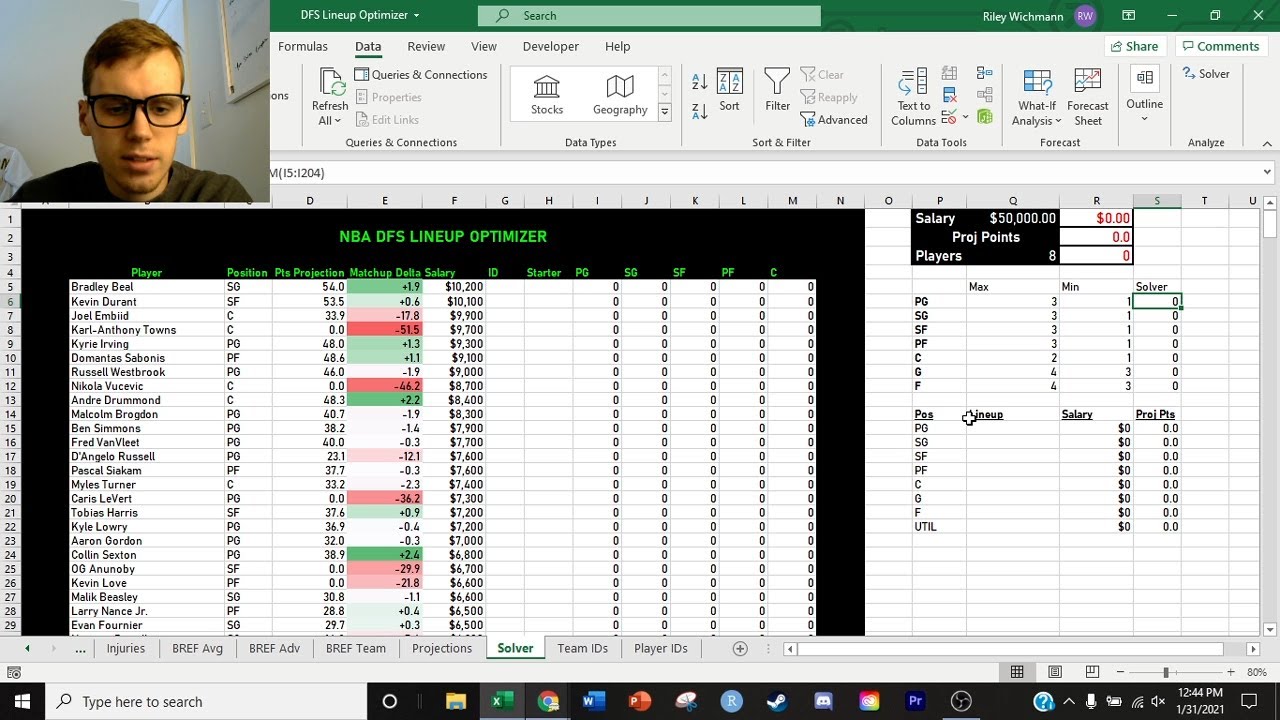Expand Refresh All dropdown arrow
The width and height of the screenshot is (1280, 720).
coord(337,121)
